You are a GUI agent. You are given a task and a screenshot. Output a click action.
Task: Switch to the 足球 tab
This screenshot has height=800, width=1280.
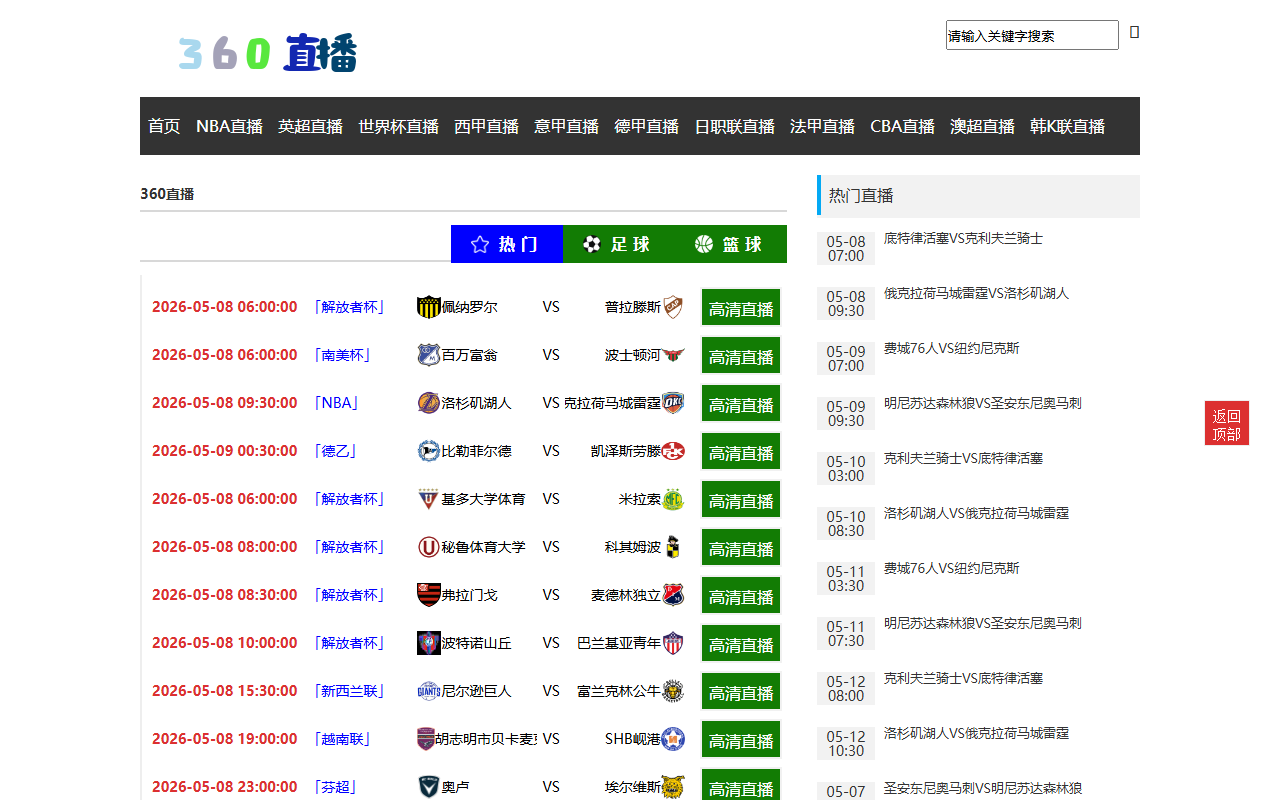(x=619, y=244)
